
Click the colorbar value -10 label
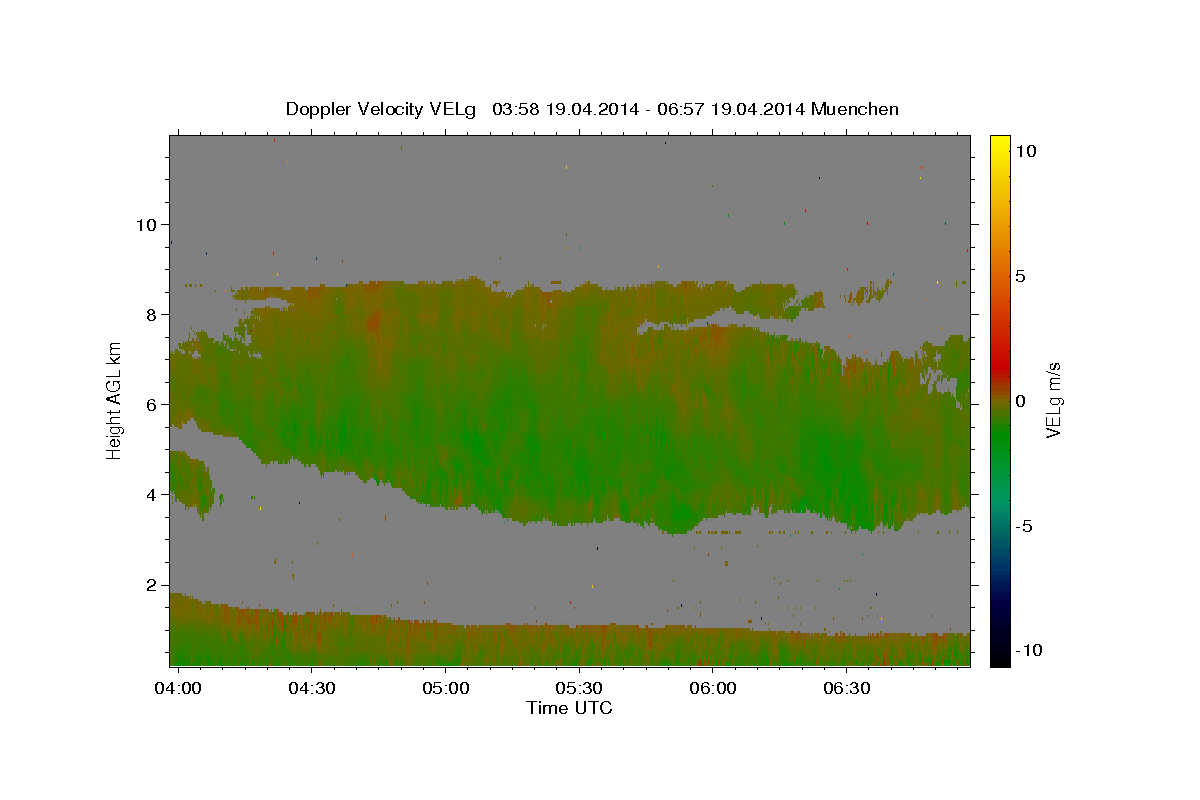coord(1028,650)
